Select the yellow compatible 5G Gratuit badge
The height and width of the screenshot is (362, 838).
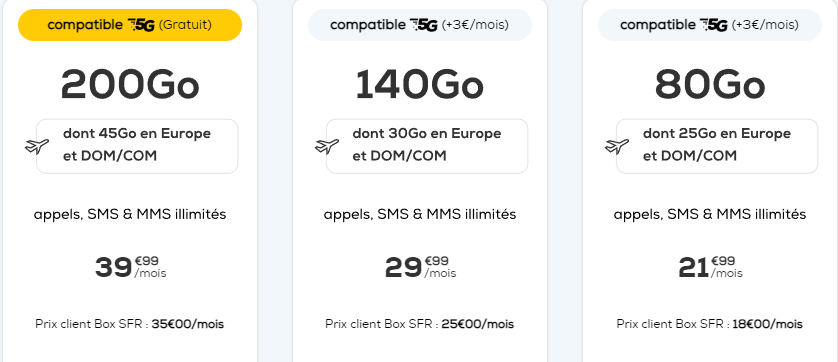coord(130,25)
